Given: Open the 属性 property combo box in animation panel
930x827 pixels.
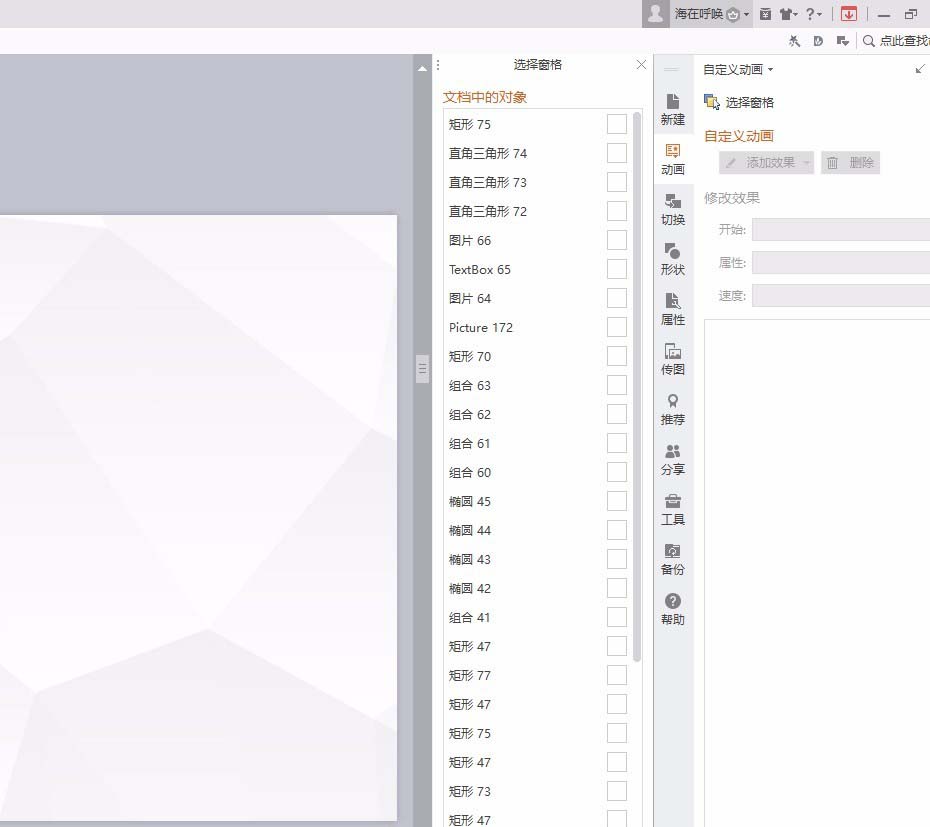Looking at the screenshot, I should point(841,263).
